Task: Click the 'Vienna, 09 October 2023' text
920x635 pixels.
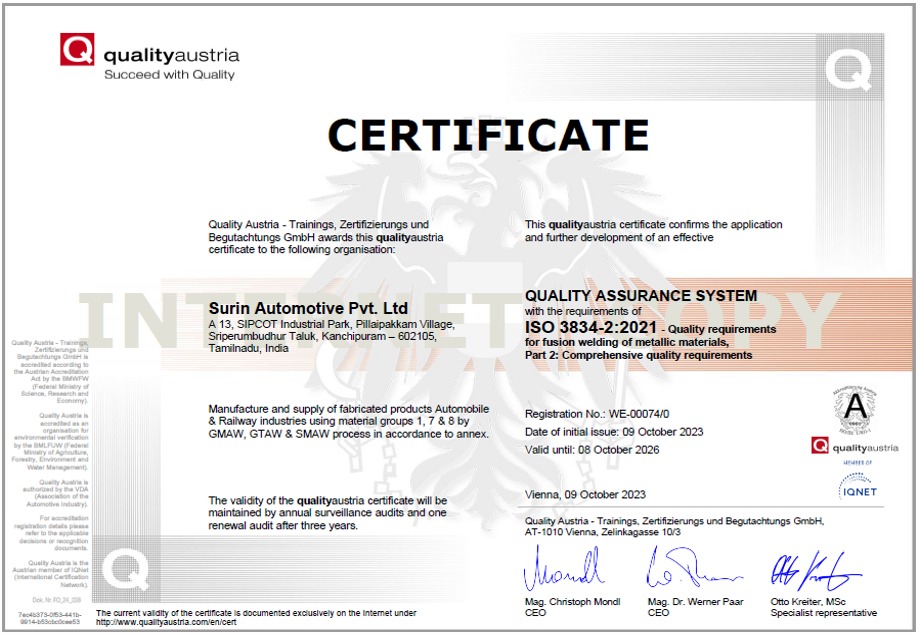Action: 585,495
